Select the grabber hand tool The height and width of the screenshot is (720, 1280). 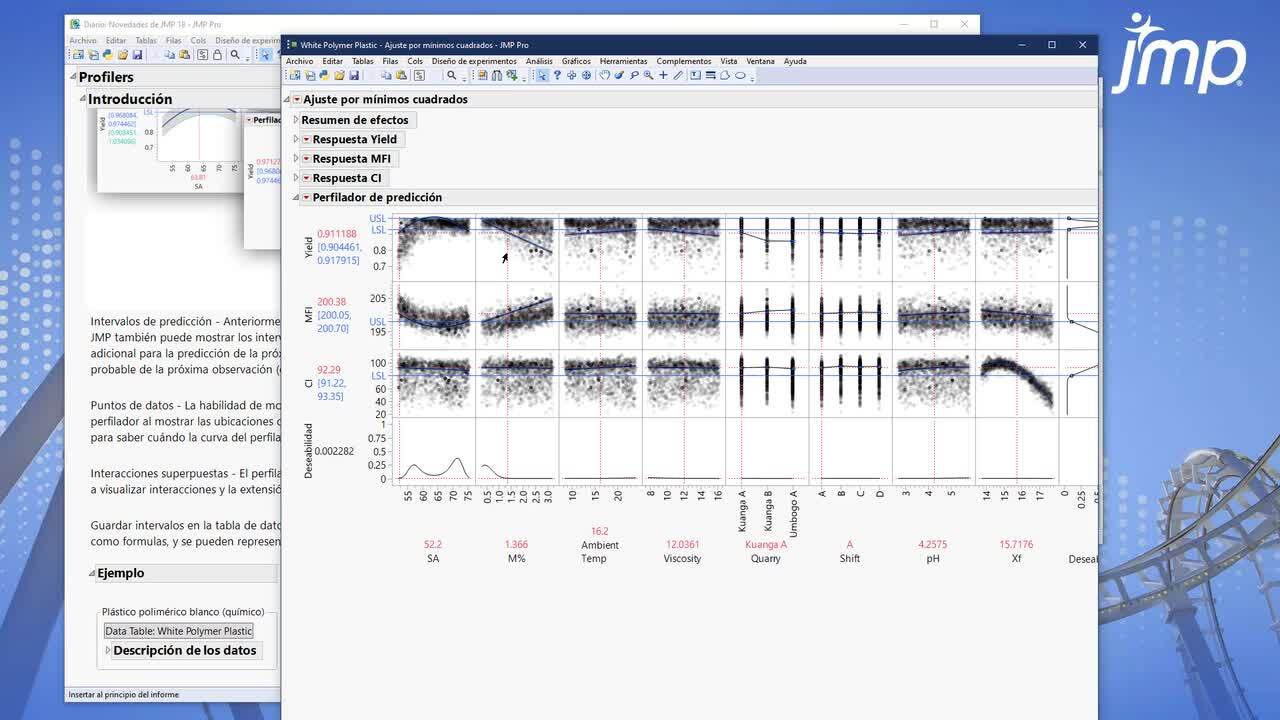coord(604,76)
